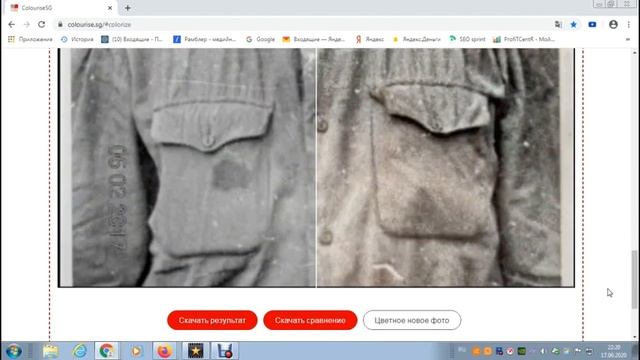Open media player taskbar icon
This screenshot has width=640, height=360.
pyautogui.click(x=136, y=351)
